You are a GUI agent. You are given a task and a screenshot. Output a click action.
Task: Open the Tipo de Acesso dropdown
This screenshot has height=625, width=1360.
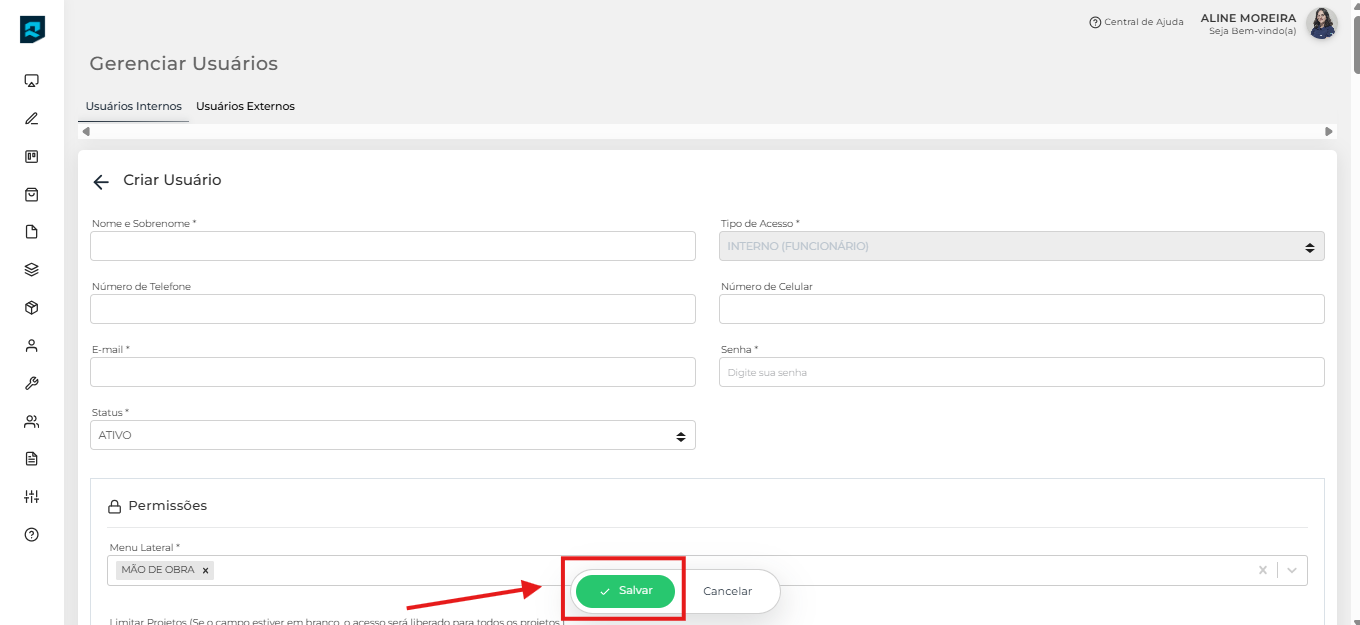(x=1021, y=246)
